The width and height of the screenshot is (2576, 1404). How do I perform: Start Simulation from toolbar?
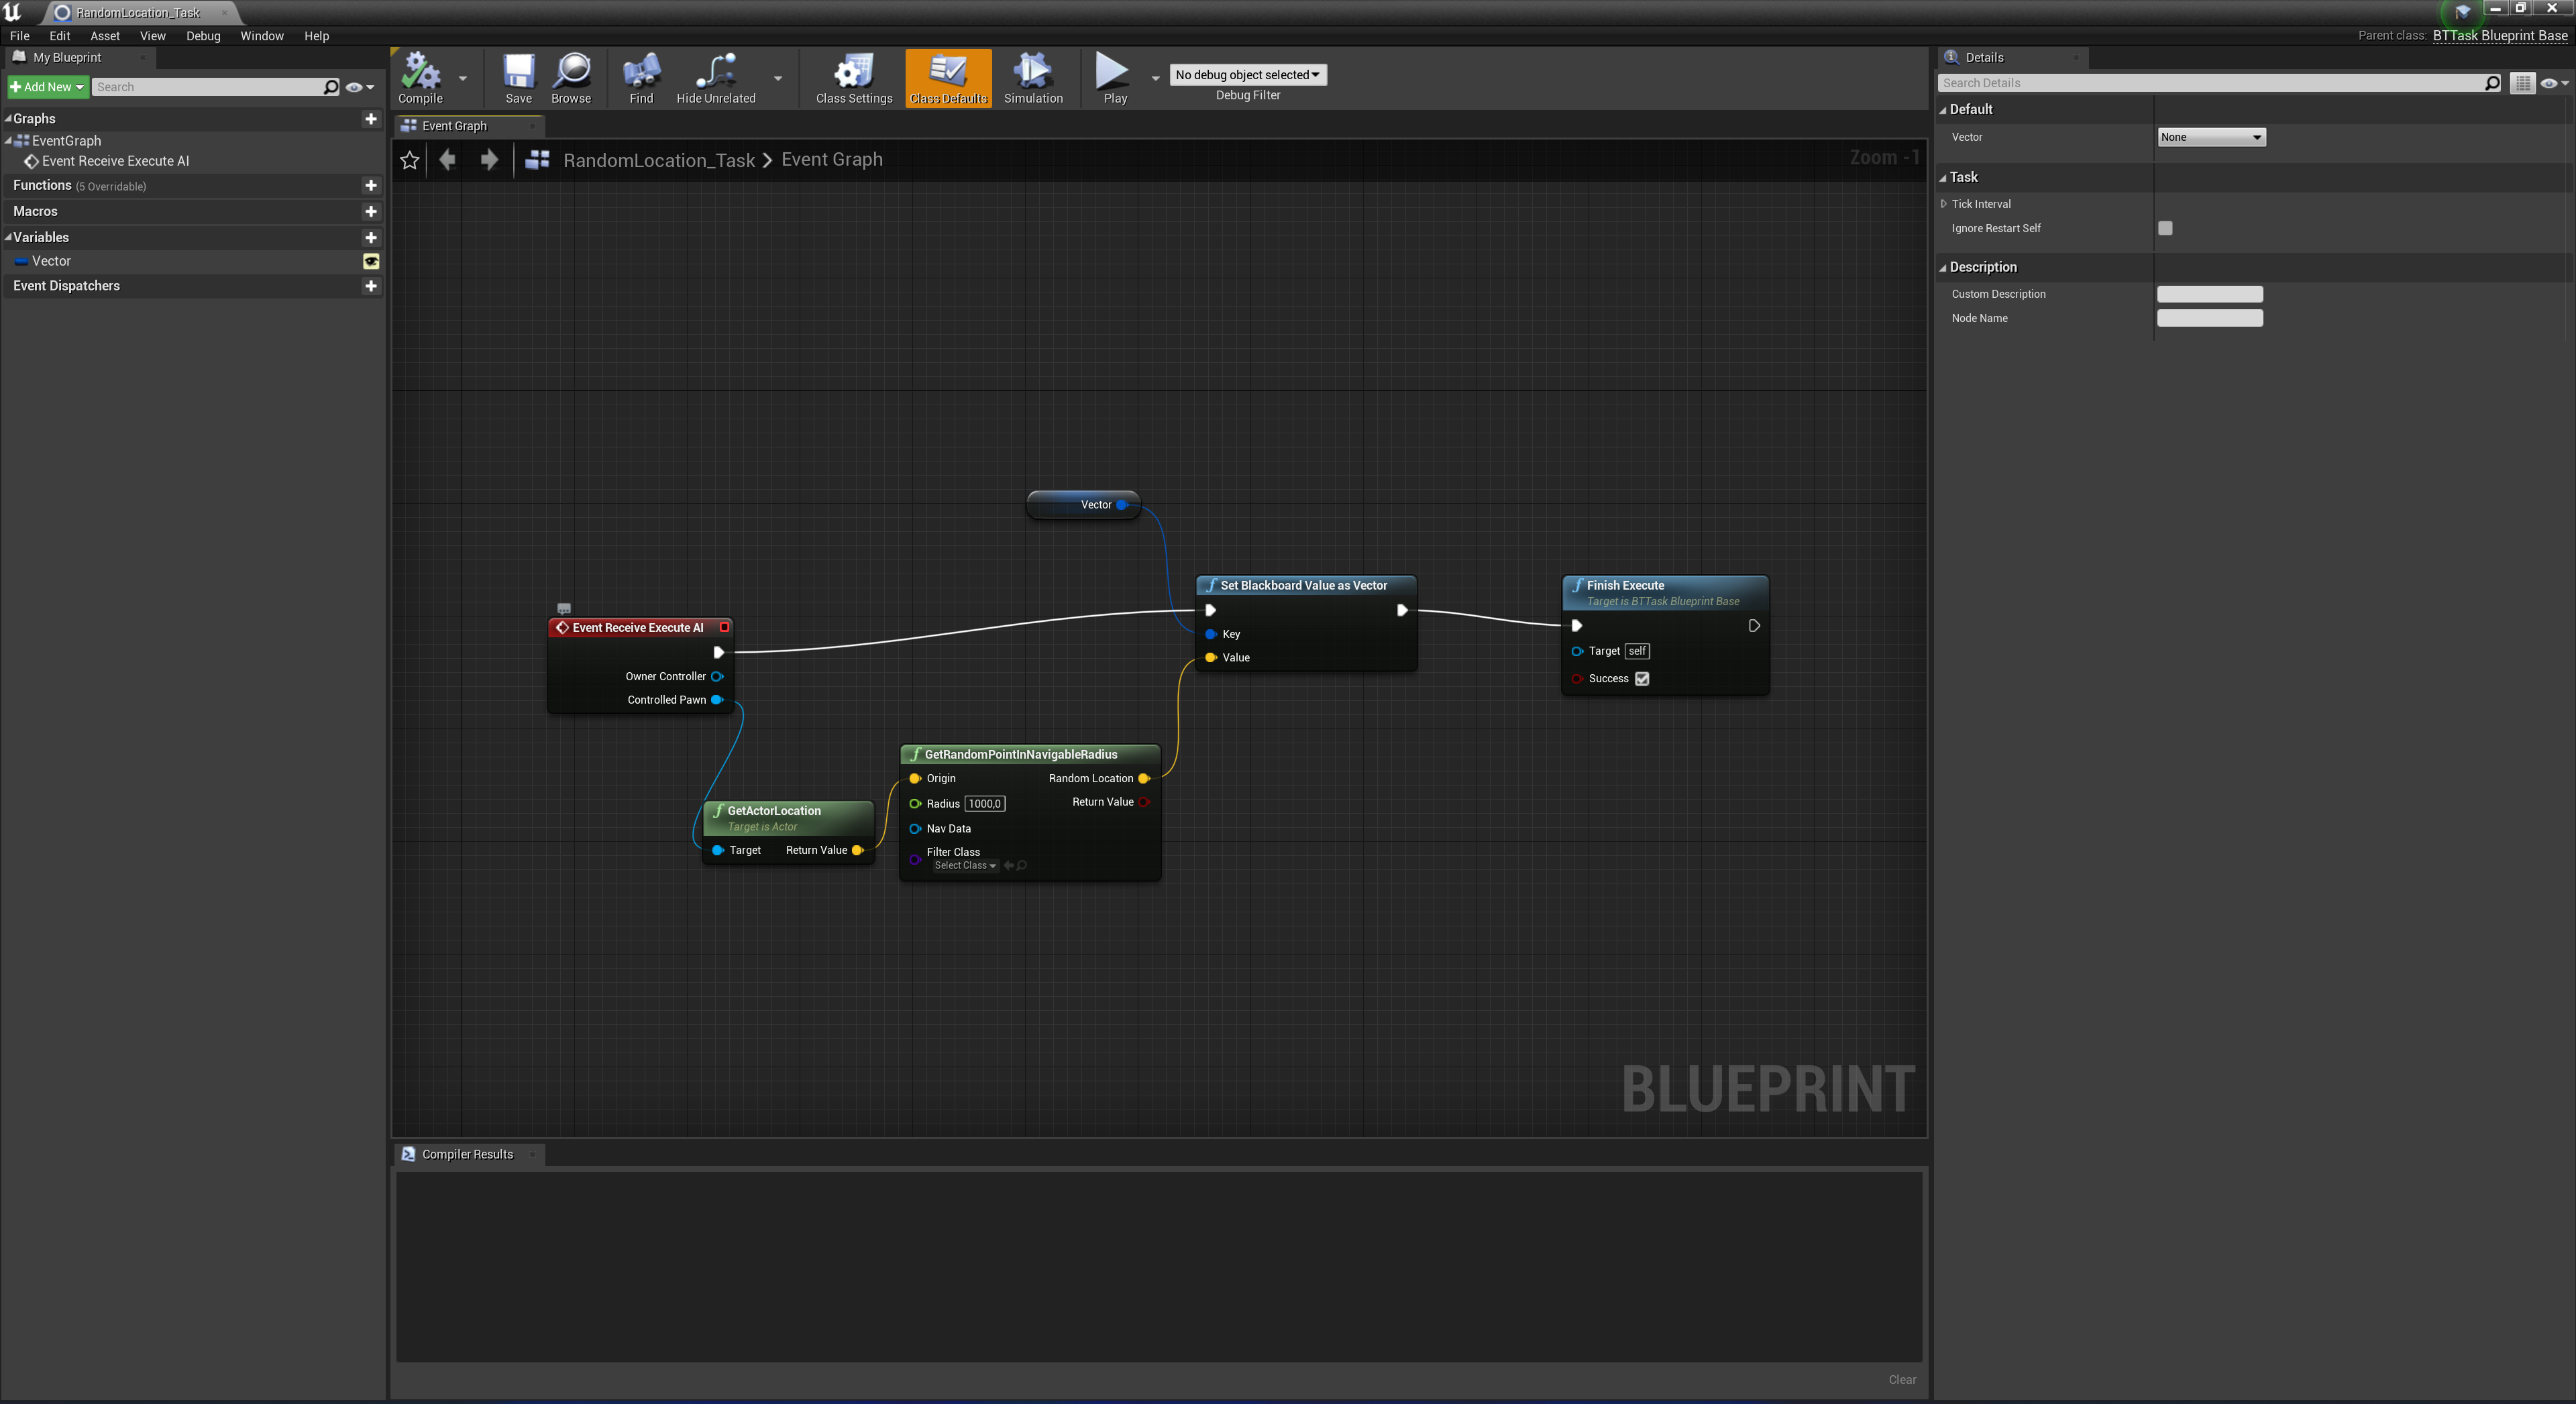pos(1033,78)
